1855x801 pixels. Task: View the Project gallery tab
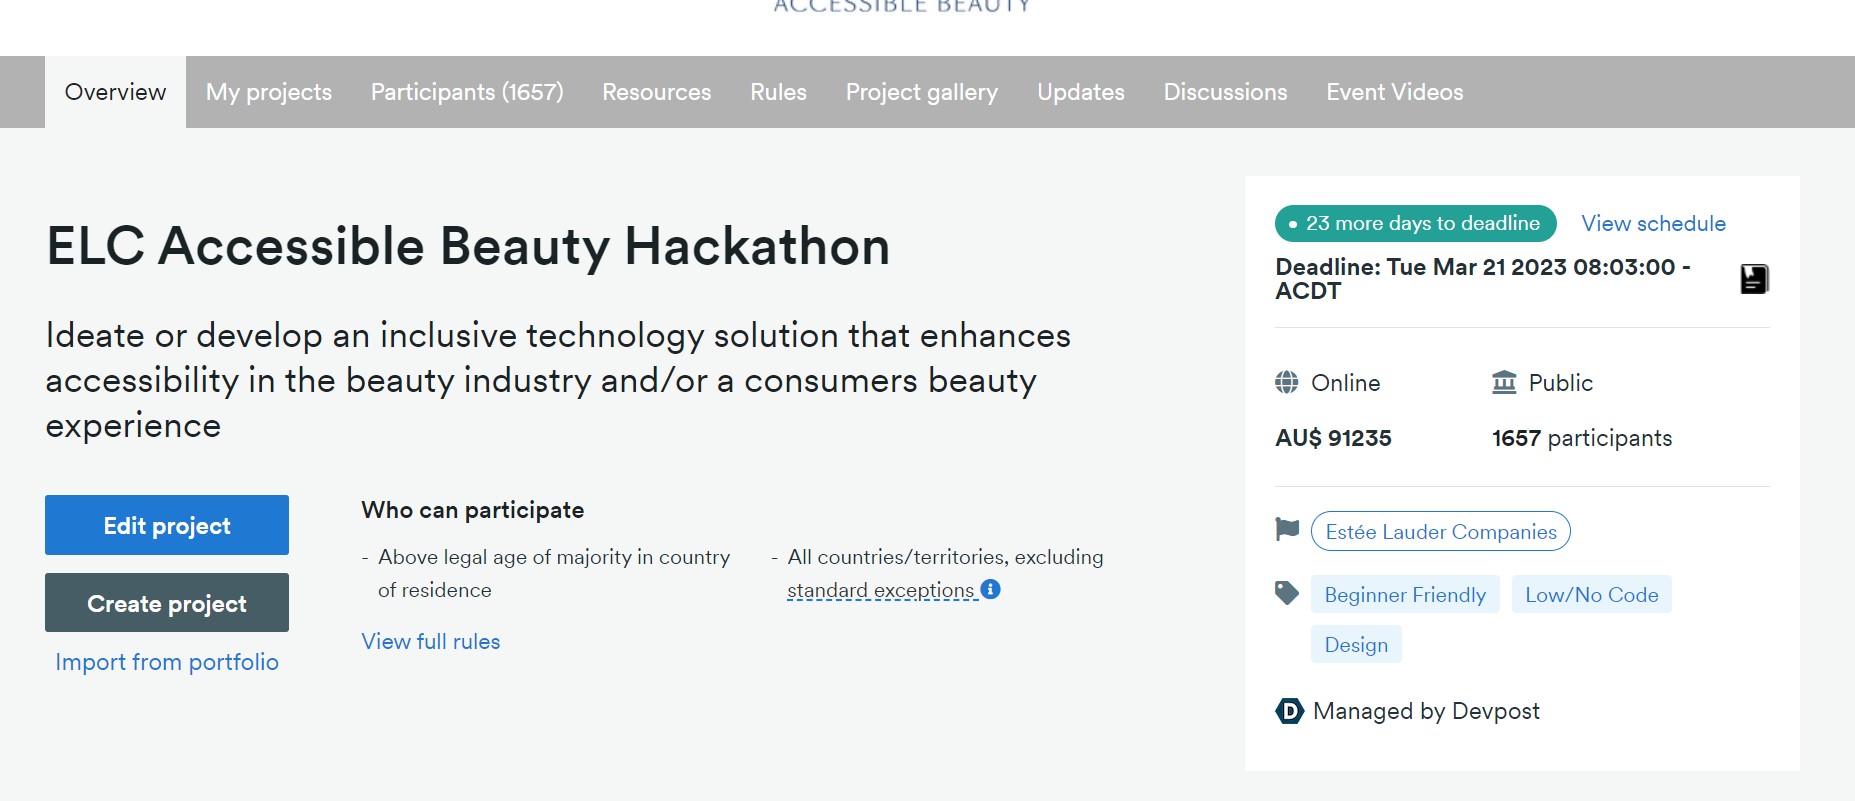[922, 92]
